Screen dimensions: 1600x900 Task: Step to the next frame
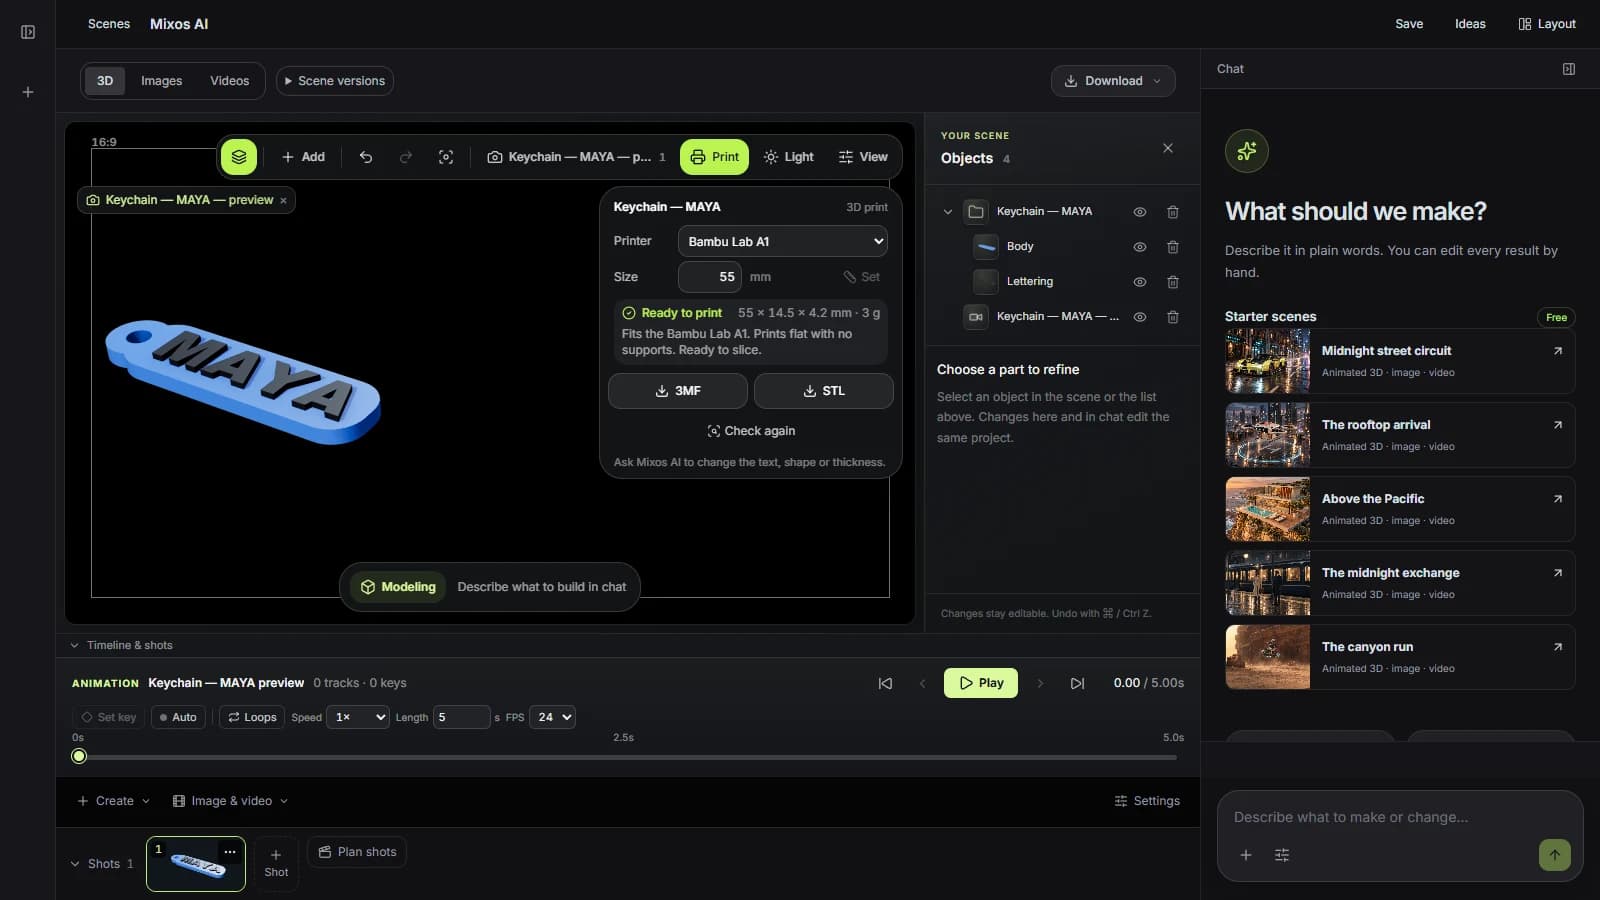pos(1040,683)
